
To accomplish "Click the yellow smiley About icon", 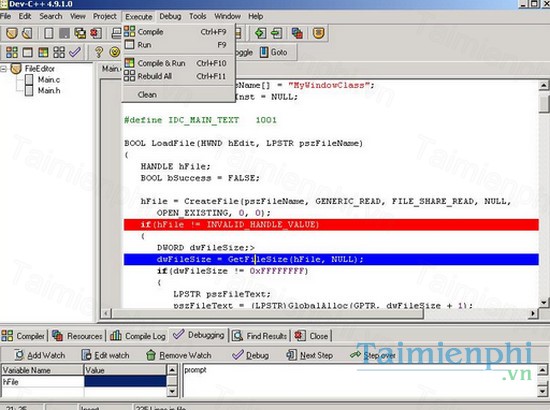I will point(114,52).
